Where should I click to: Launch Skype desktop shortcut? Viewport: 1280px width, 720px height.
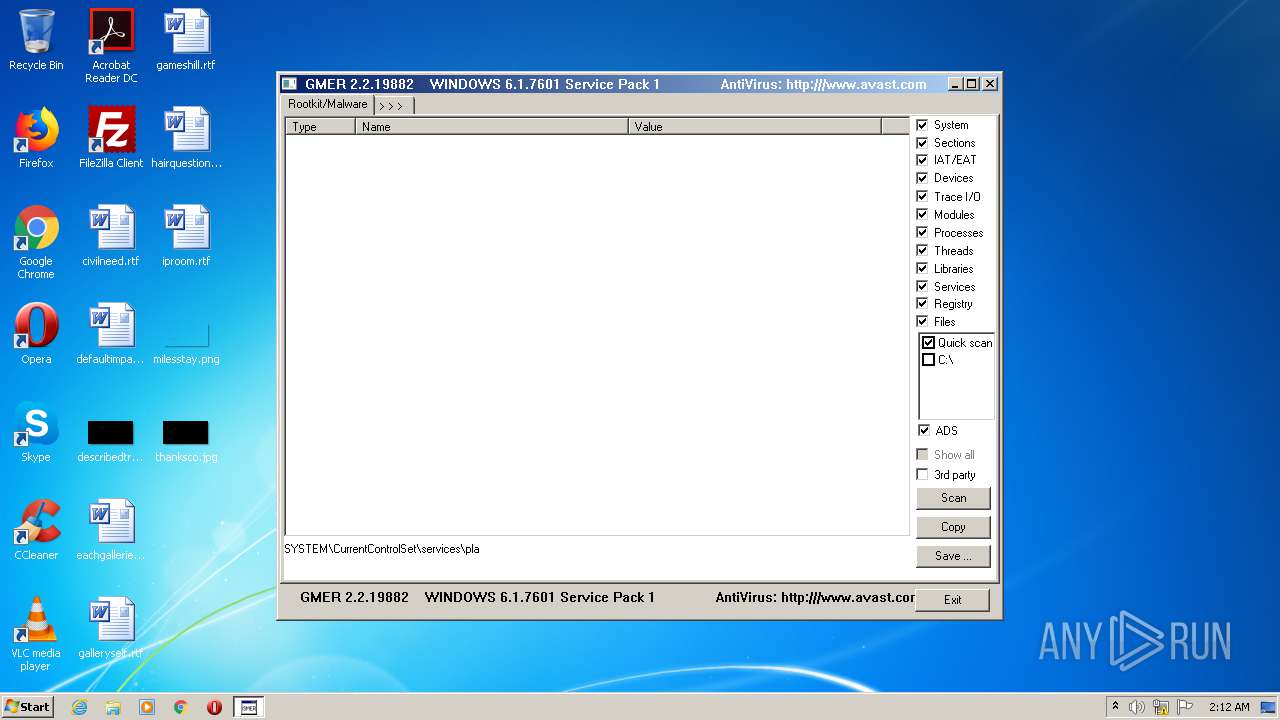pos(36,432)
